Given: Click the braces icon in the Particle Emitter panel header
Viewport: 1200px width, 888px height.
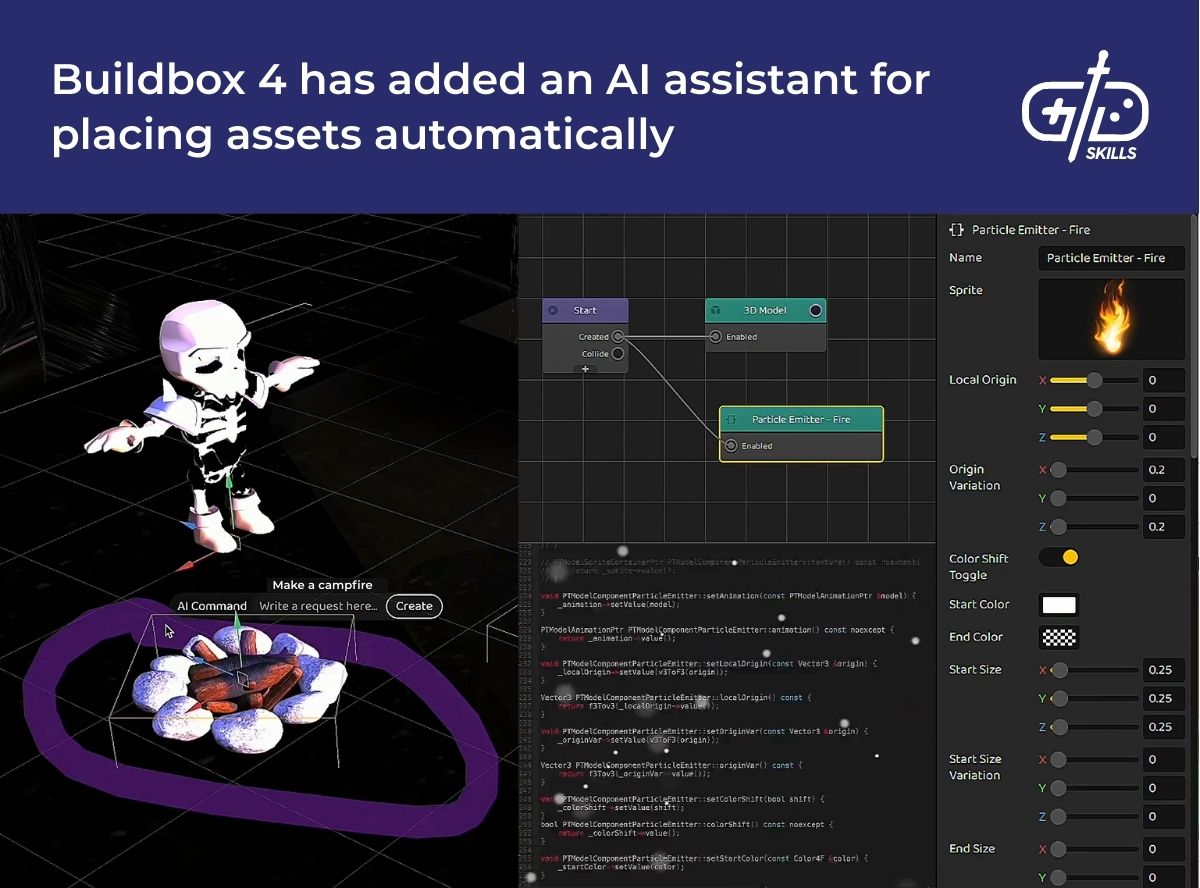Looking at the screenshot, I should 956,229.
